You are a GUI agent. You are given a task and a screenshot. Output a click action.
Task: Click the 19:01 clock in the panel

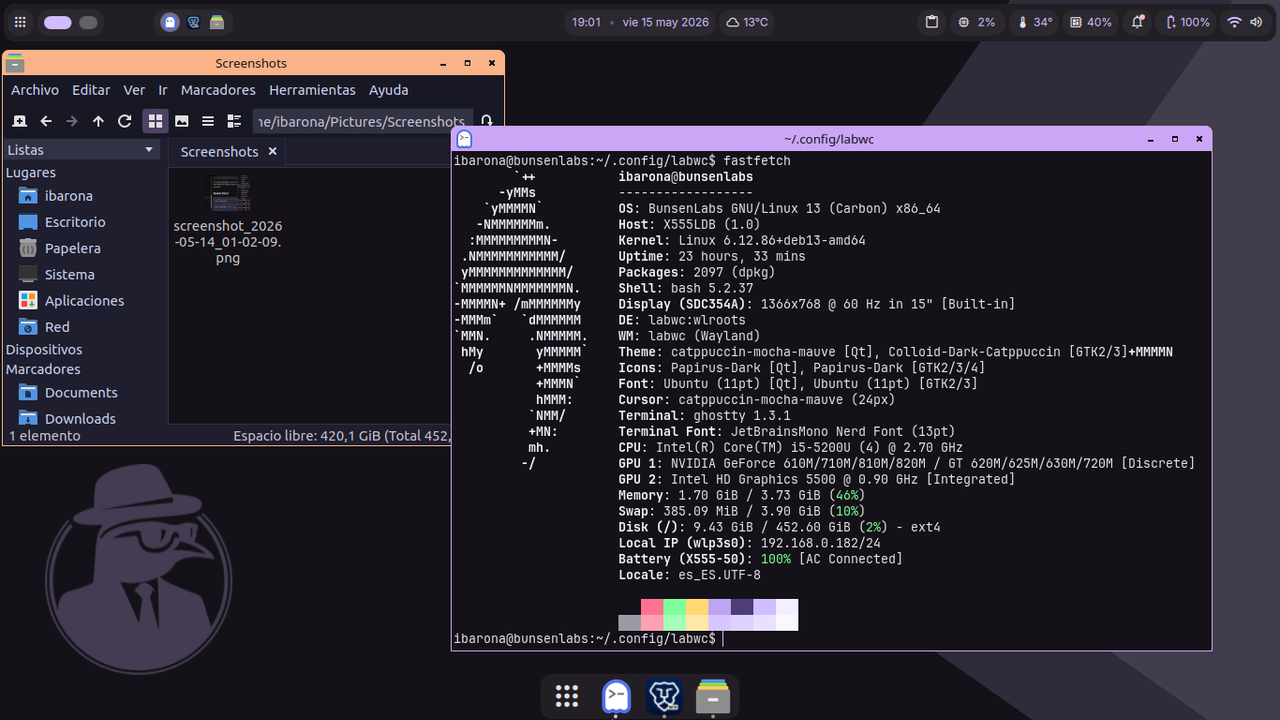coord(586,22)
